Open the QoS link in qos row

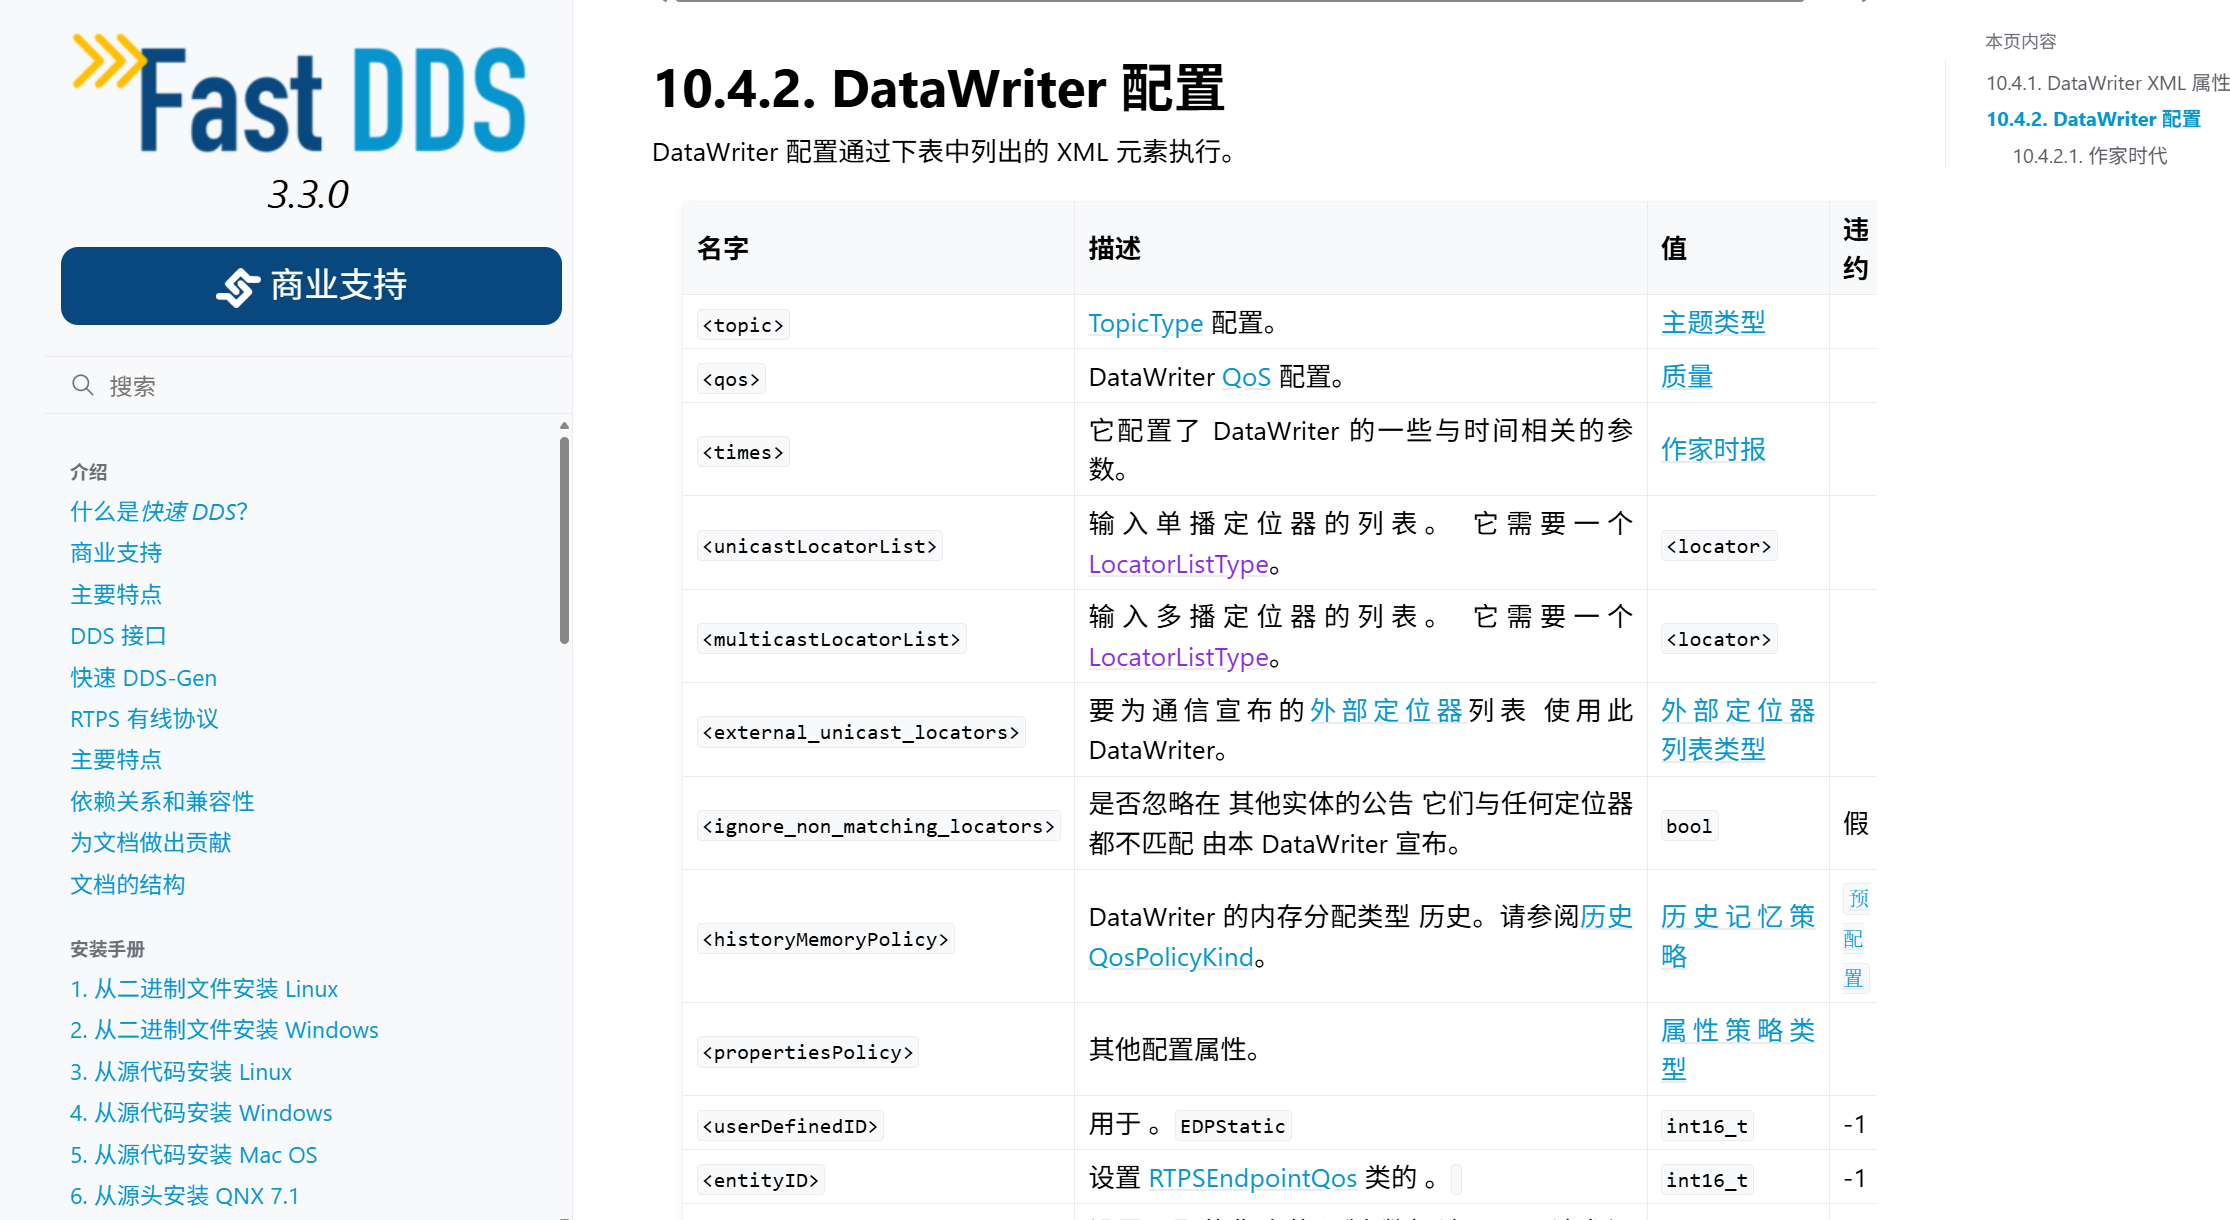pyautogui.click(x=1246, y=377)
